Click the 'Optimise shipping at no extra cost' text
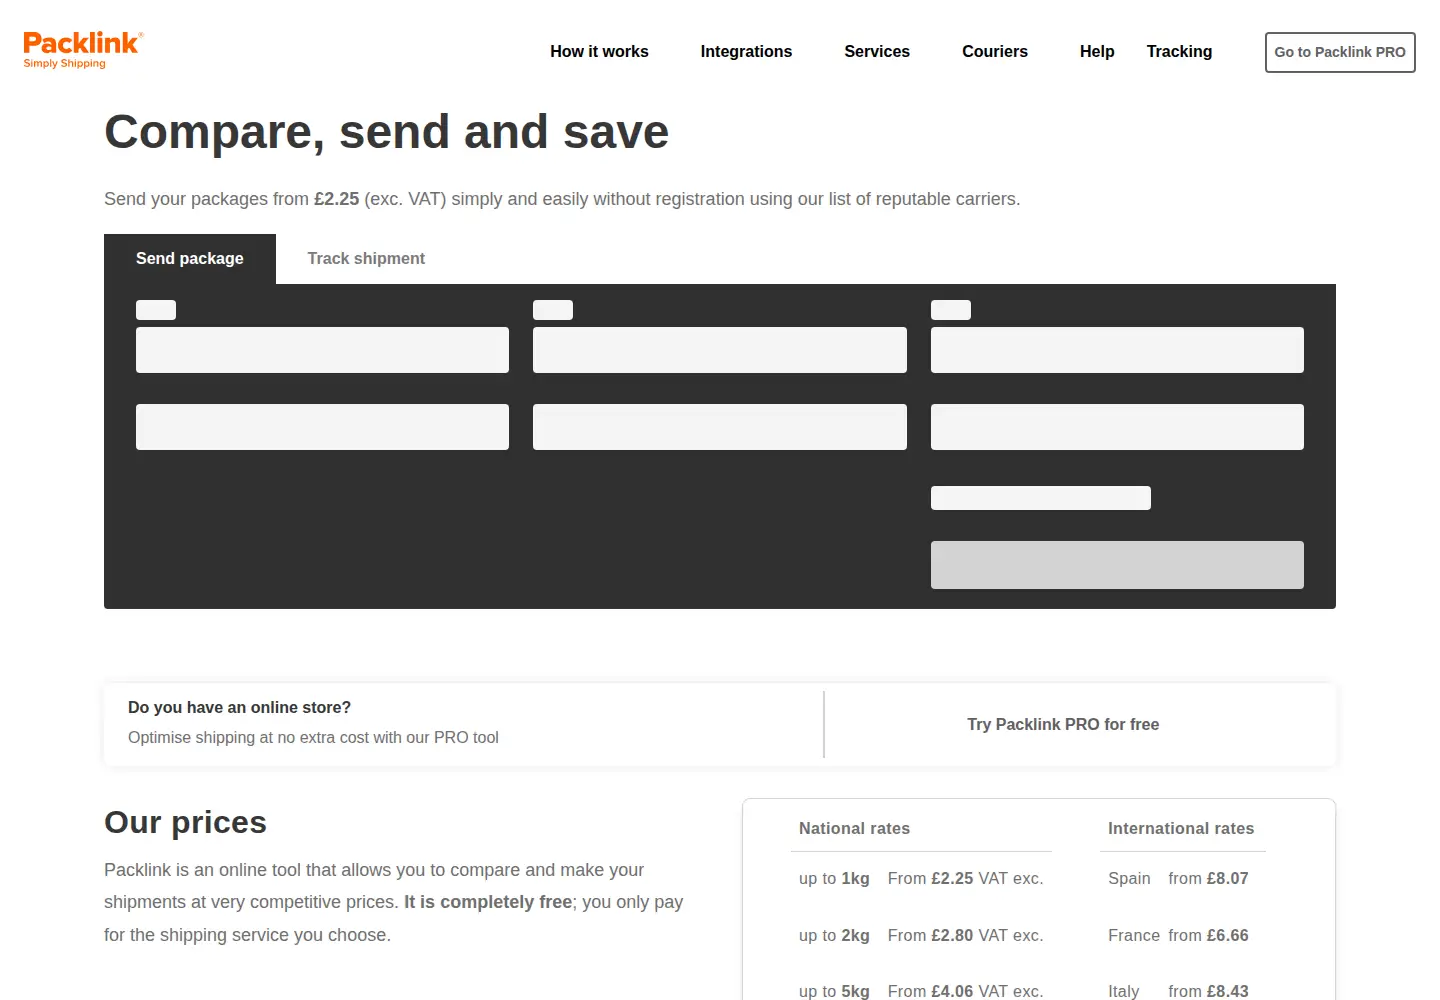This screenshot has height=1000, width=1440. 313,737
